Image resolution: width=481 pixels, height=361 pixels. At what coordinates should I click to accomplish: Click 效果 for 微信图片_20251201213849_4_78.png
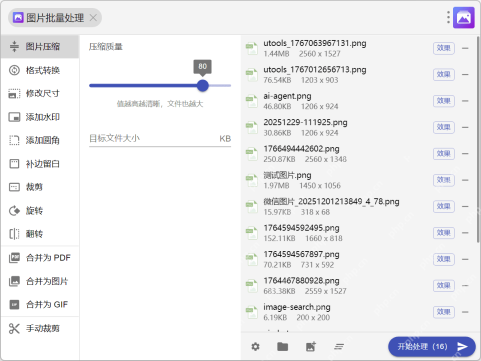click(x=444, y=206)
